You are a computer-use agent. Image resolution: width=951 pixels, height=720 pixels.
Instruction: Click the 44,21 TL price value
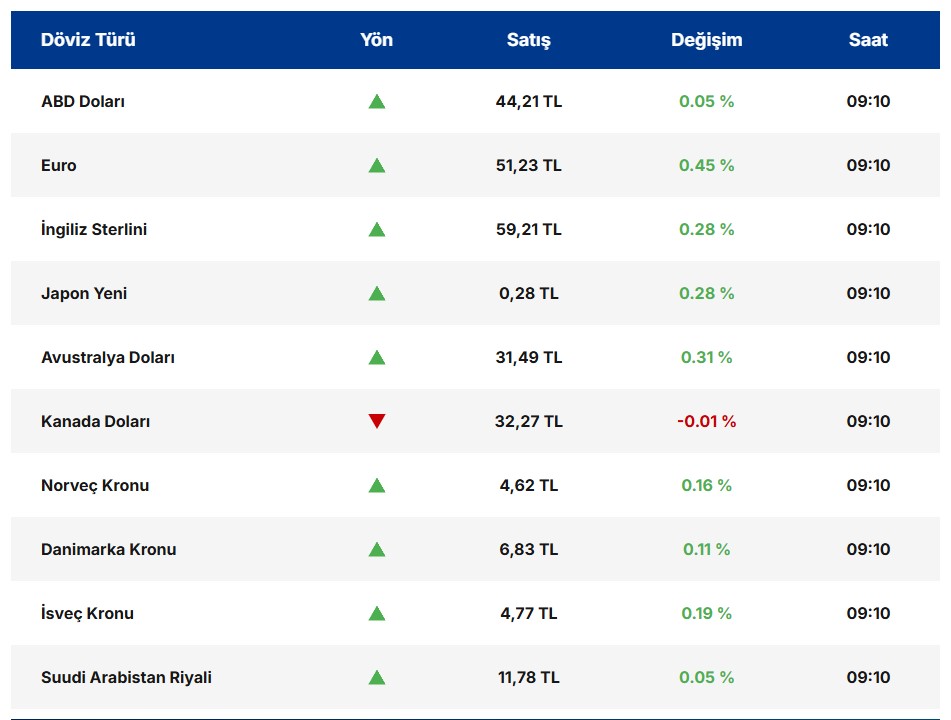click(528, 101)
